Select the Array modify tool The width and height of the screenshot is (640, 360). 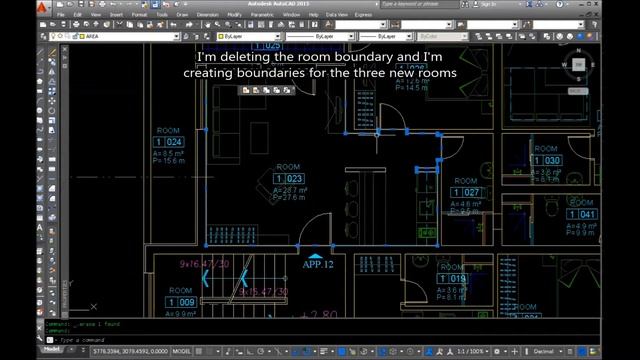point(52,91)
